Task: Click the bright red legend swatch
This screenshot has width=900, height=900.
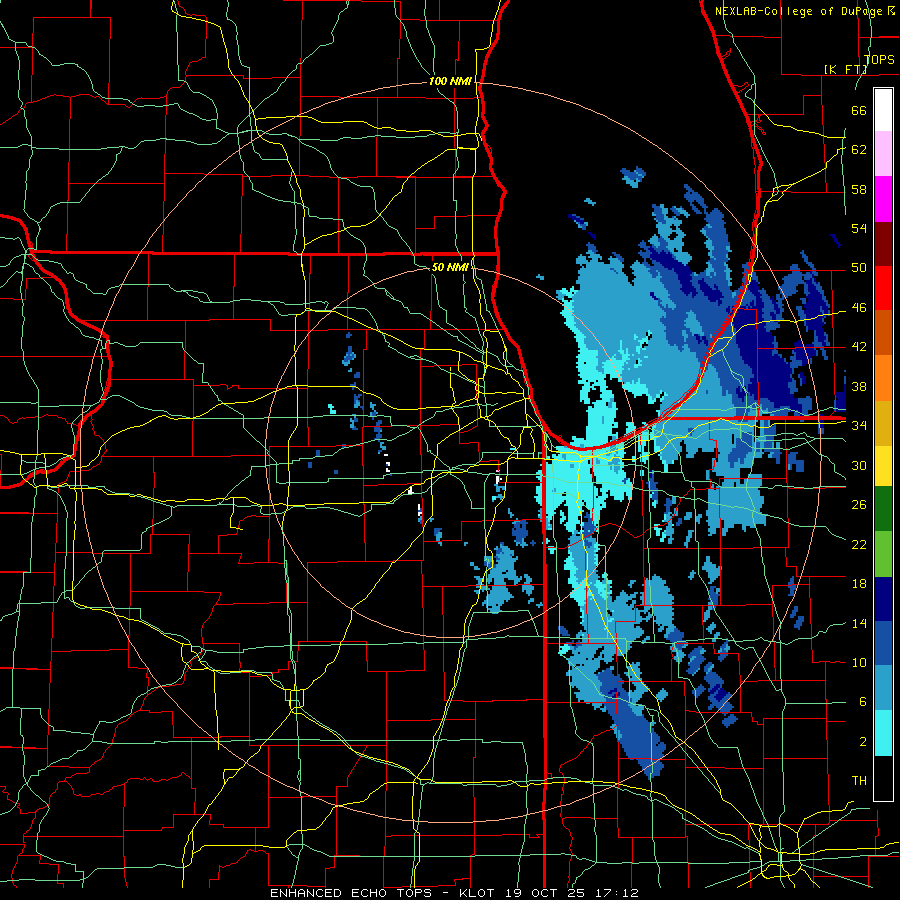Action: (883, 288)
